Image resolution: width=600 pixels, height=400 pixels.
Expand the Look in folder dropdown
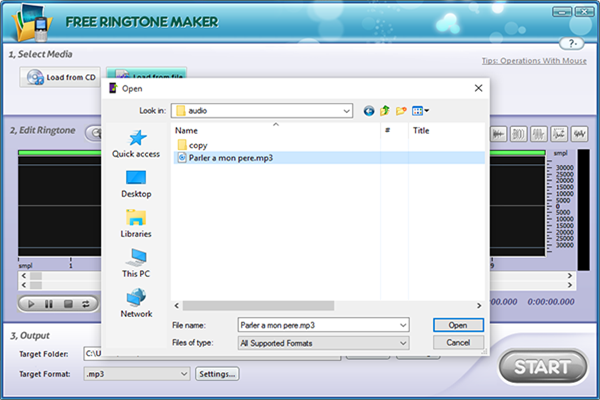pos(346,111)
